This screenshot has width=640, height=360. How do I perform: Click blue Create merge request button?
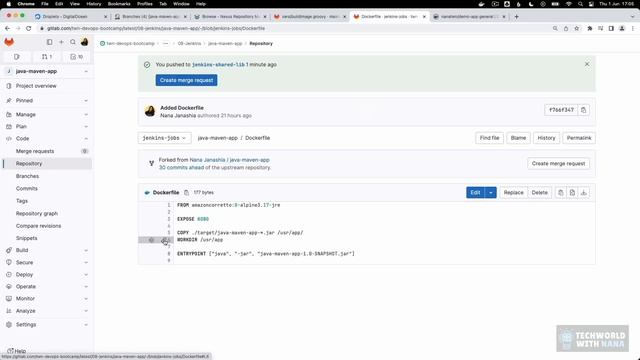tap(186, 80)
